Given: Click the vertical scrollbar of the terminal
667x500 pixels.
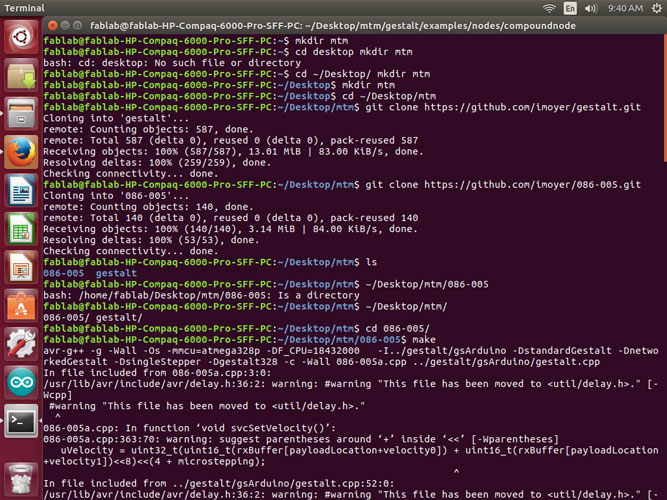Looking at the screenshot, I should (x=665, y=98).
